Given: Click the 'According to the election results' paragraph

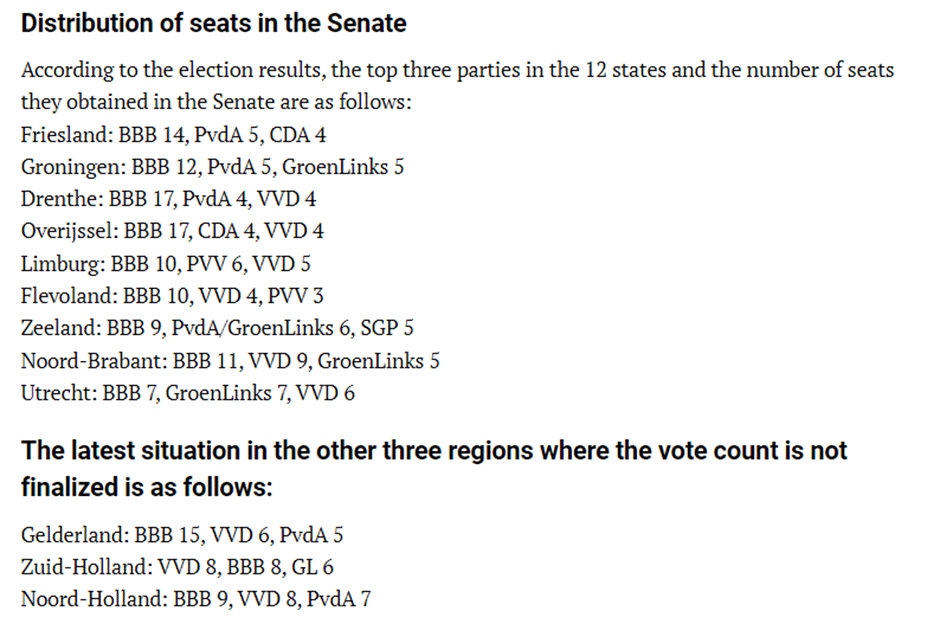Looking at the screenshot, I should (457, 86).
